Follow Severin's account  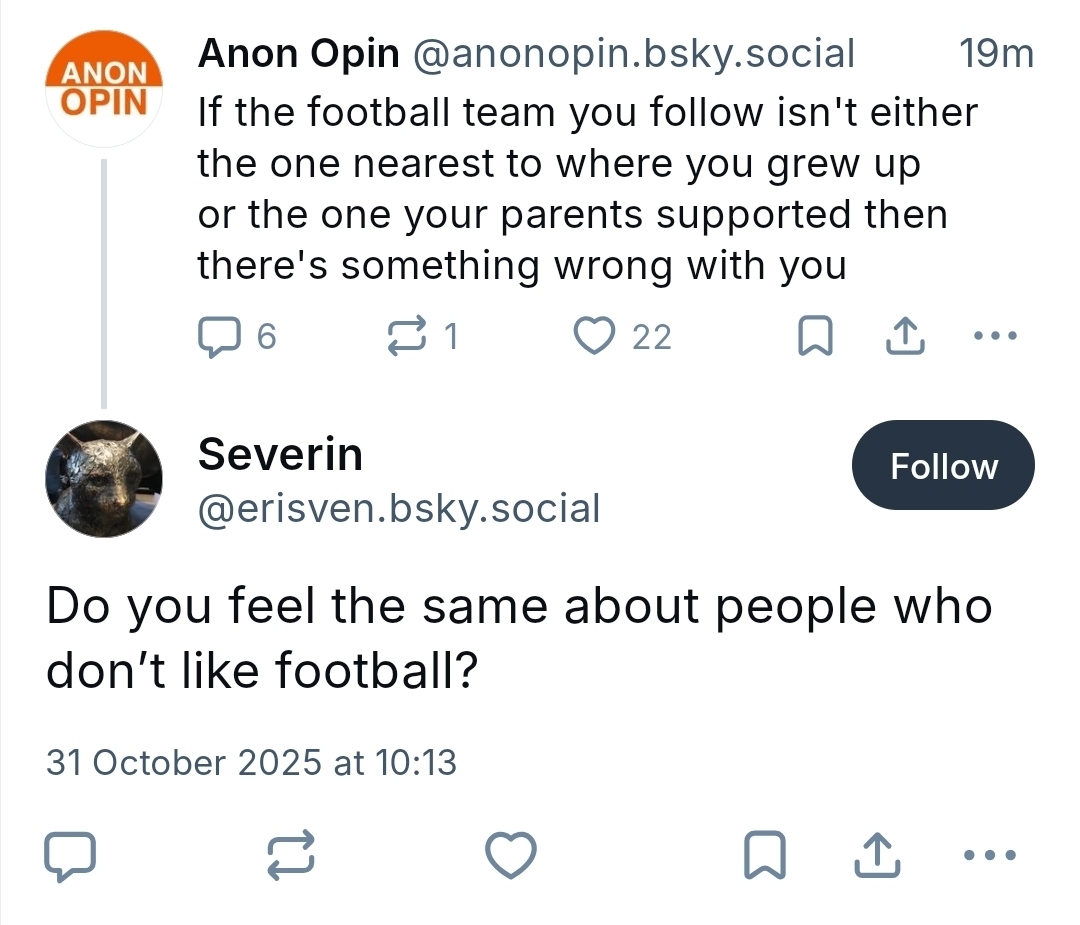(x=943, y=466)
